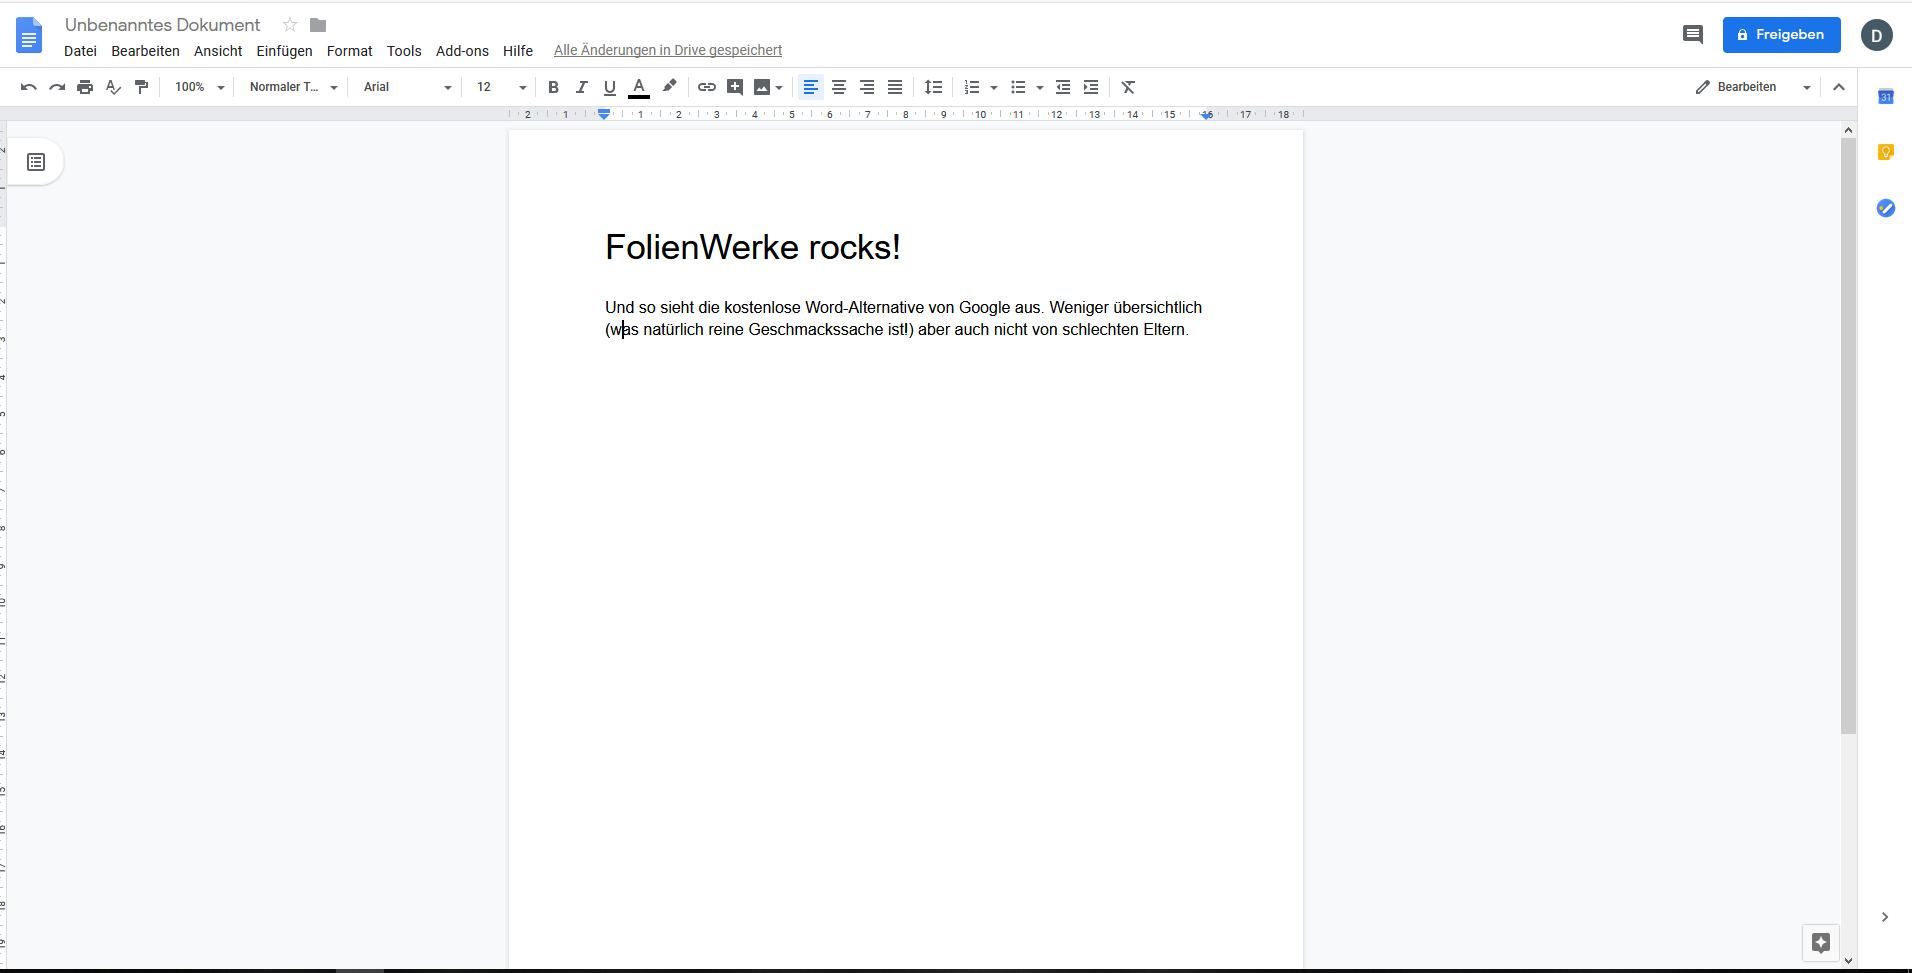Image resolution: width=1912 pixels, height=973 pixels.
Task: Apply bulleted list
Action: [x=1018, y=87]
